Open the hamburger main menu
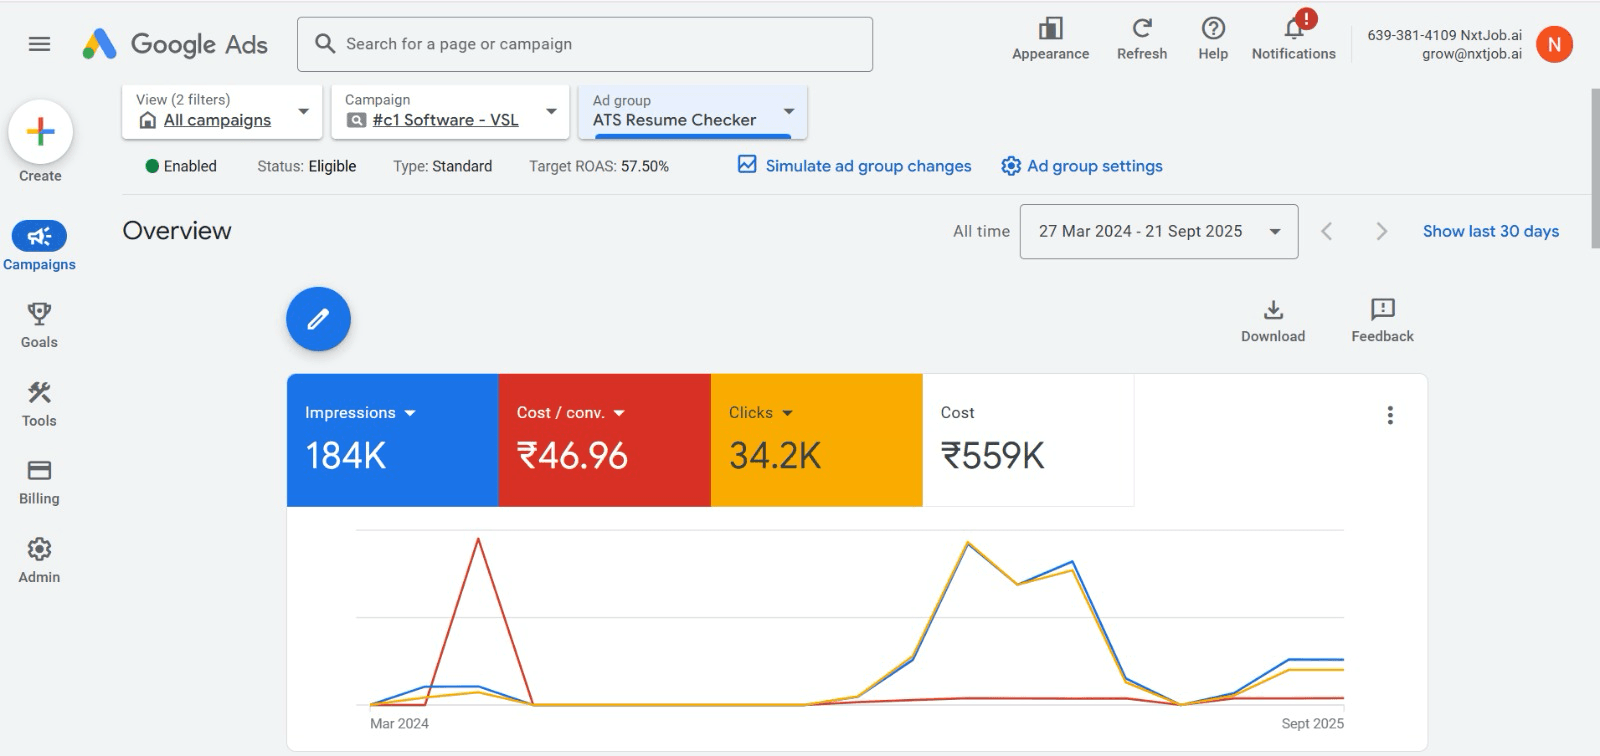Image resolution: width=1600 pixels, height=756 pixels. click(39, 44)
